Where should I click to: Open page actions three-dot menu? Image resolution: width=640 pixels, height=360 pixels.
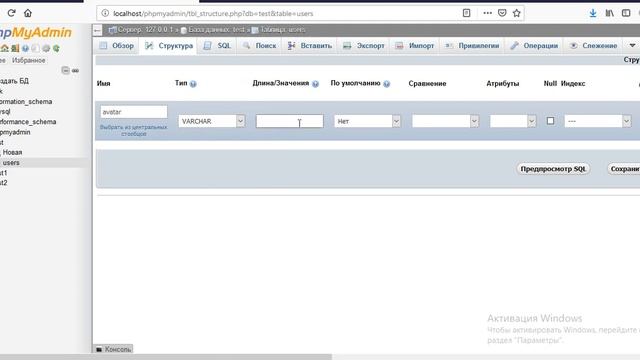[x=487, y=13]
